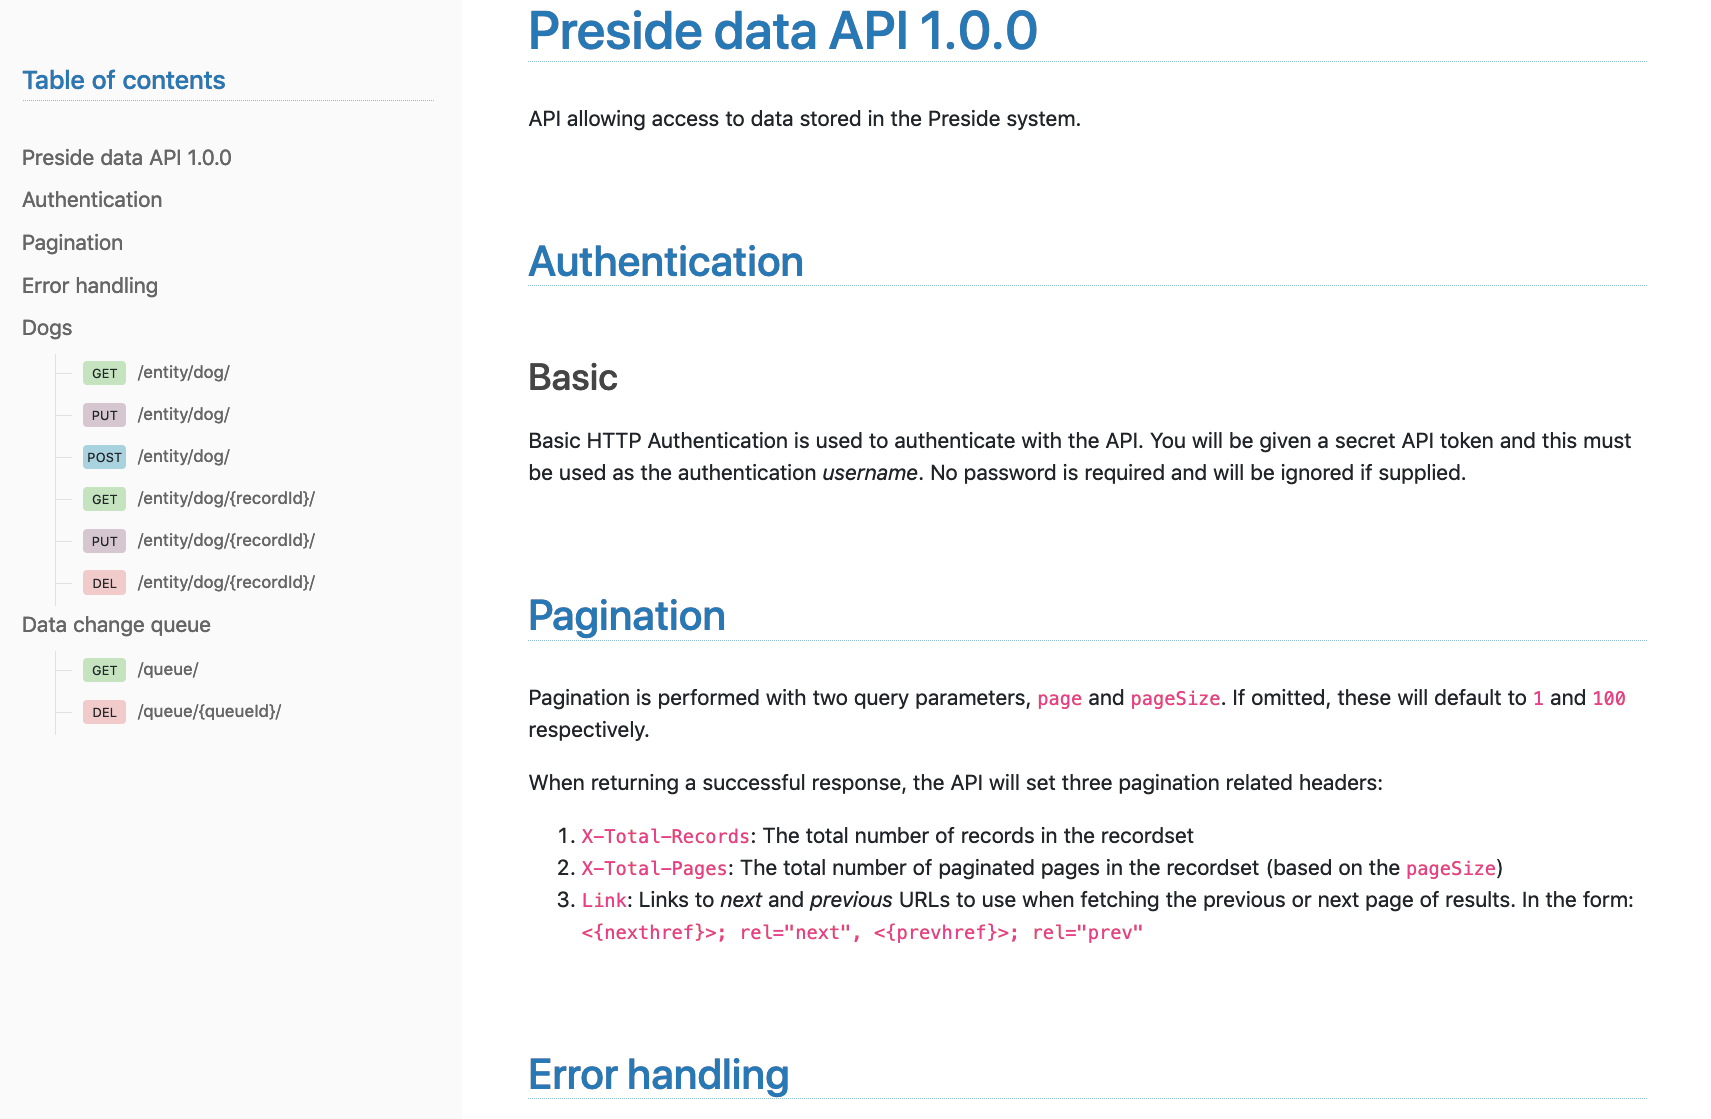Navigate to Error handling sidebar entry
1711x1119 pixels.
point(90,286)
